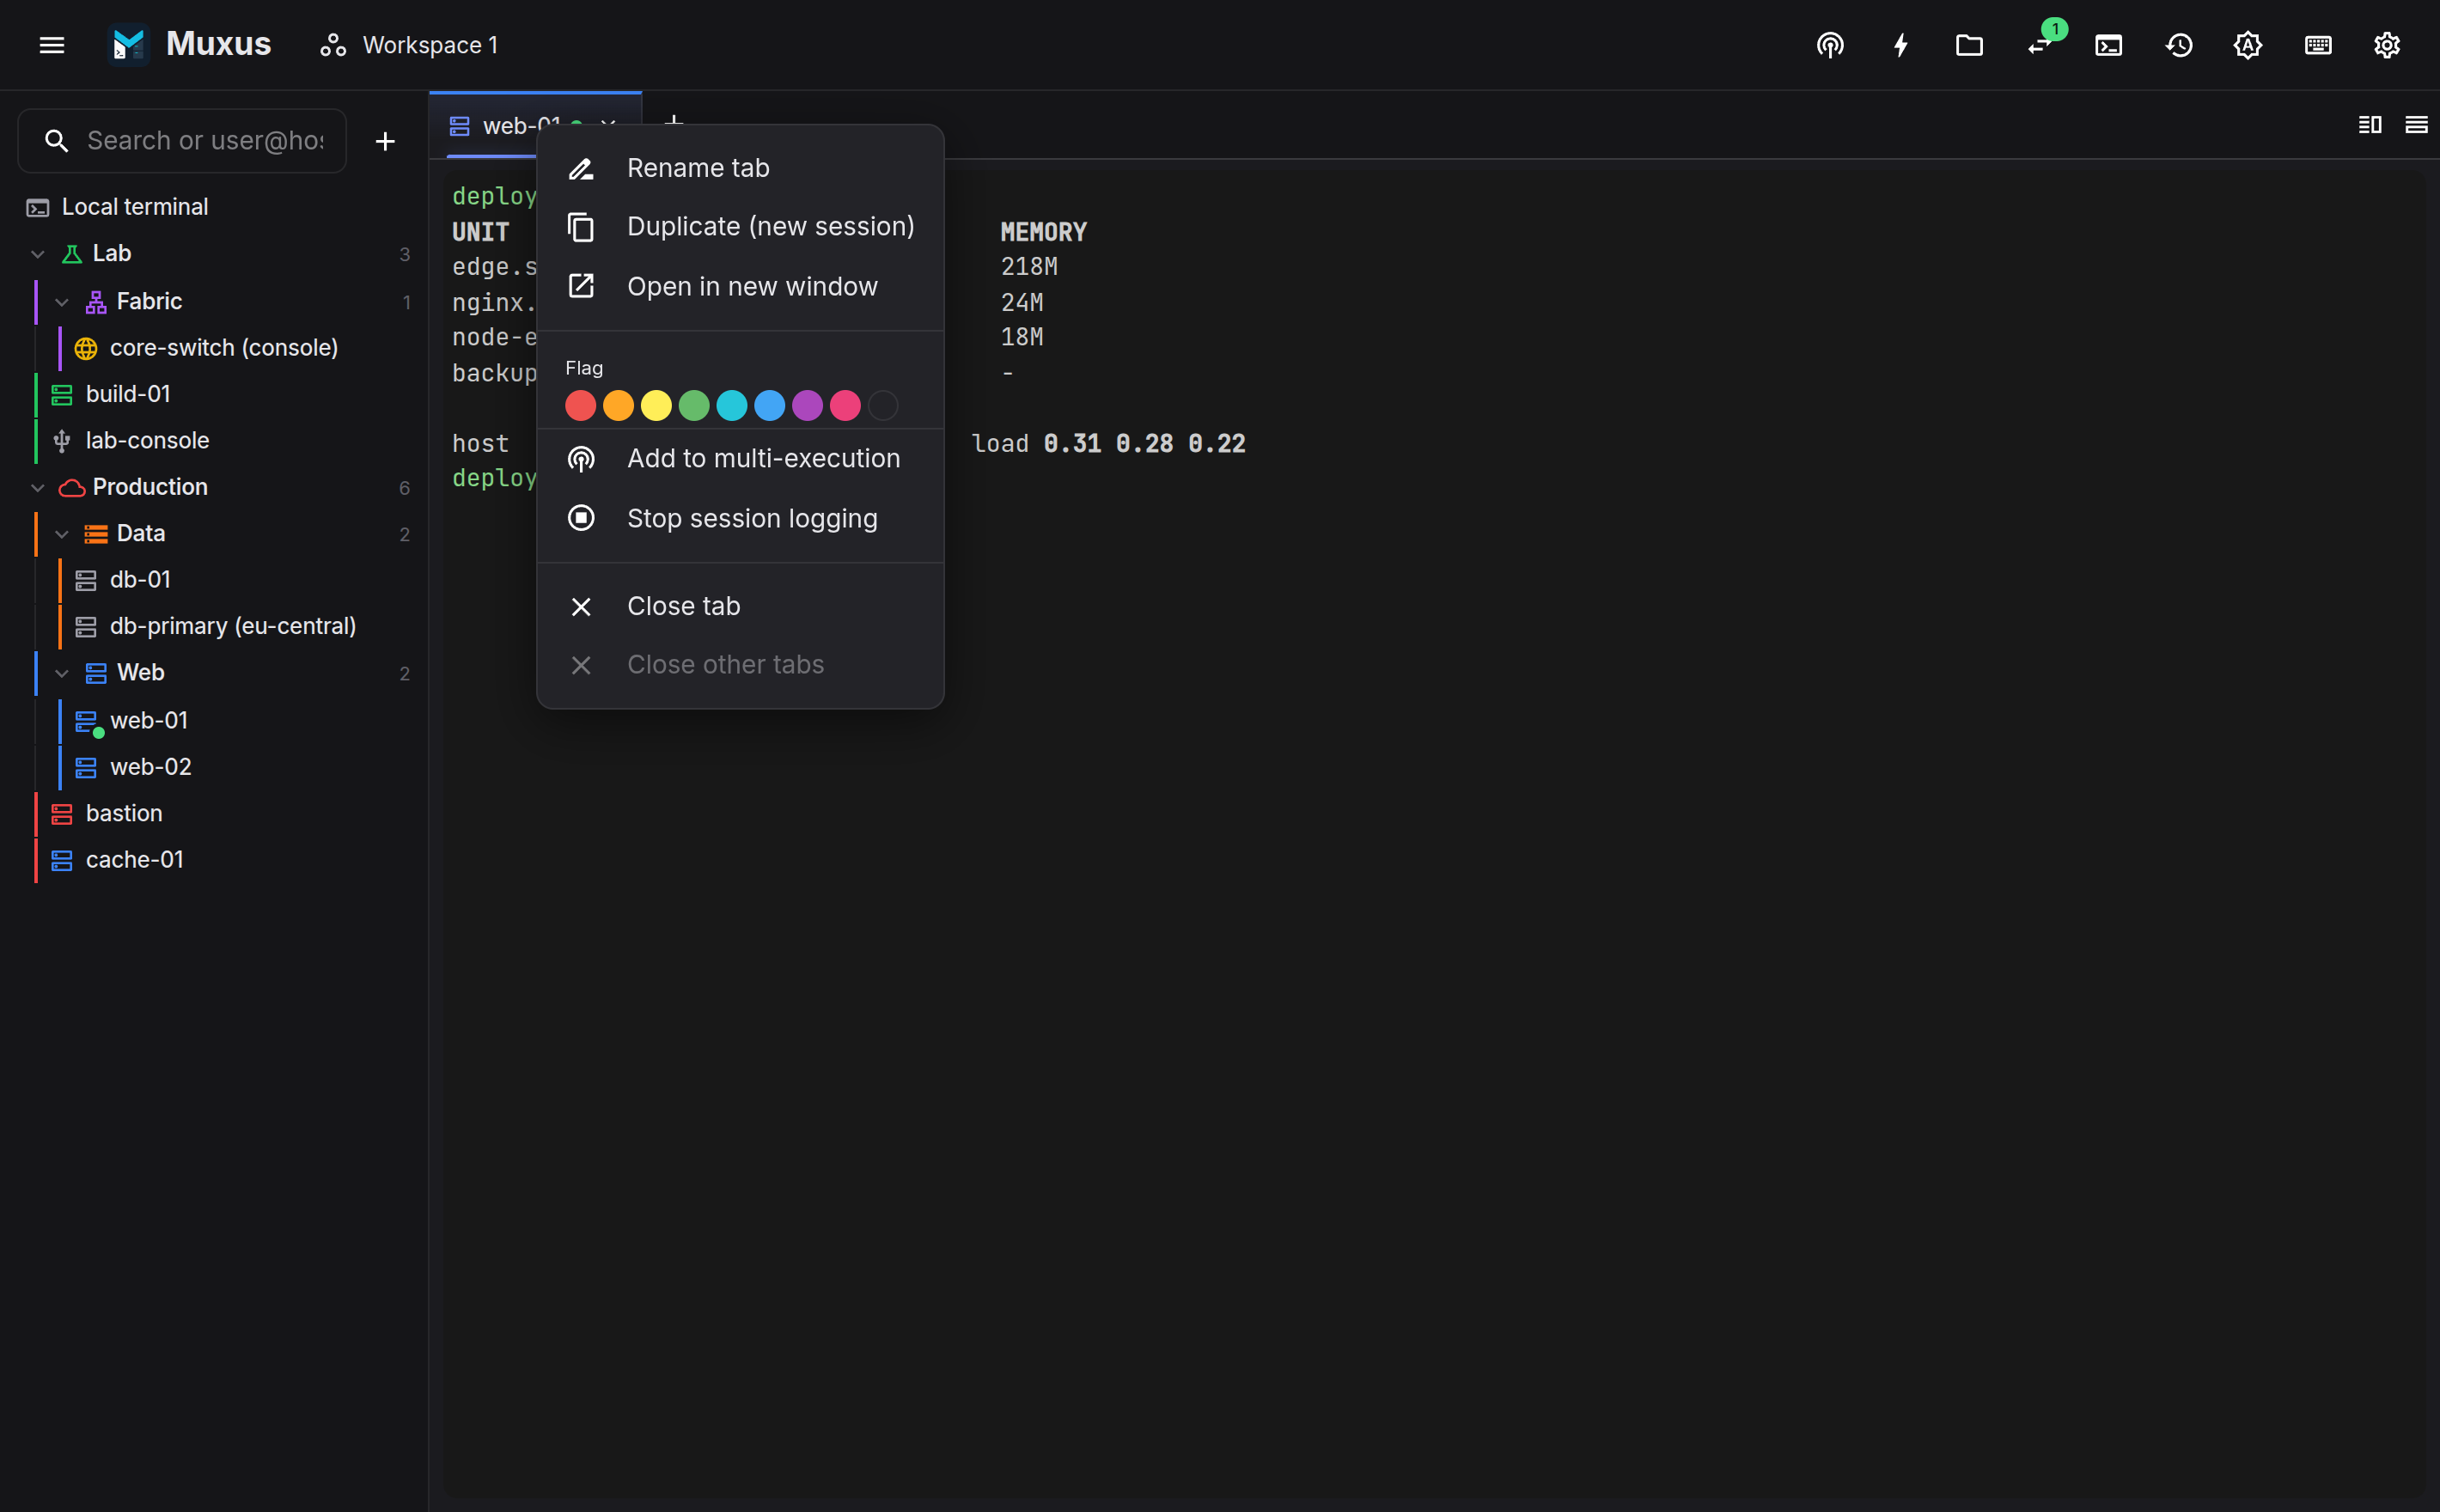Choose Close tab in context menu
The width and height of the screenshot is (2440, 1512).
click(x=741, y=606)
